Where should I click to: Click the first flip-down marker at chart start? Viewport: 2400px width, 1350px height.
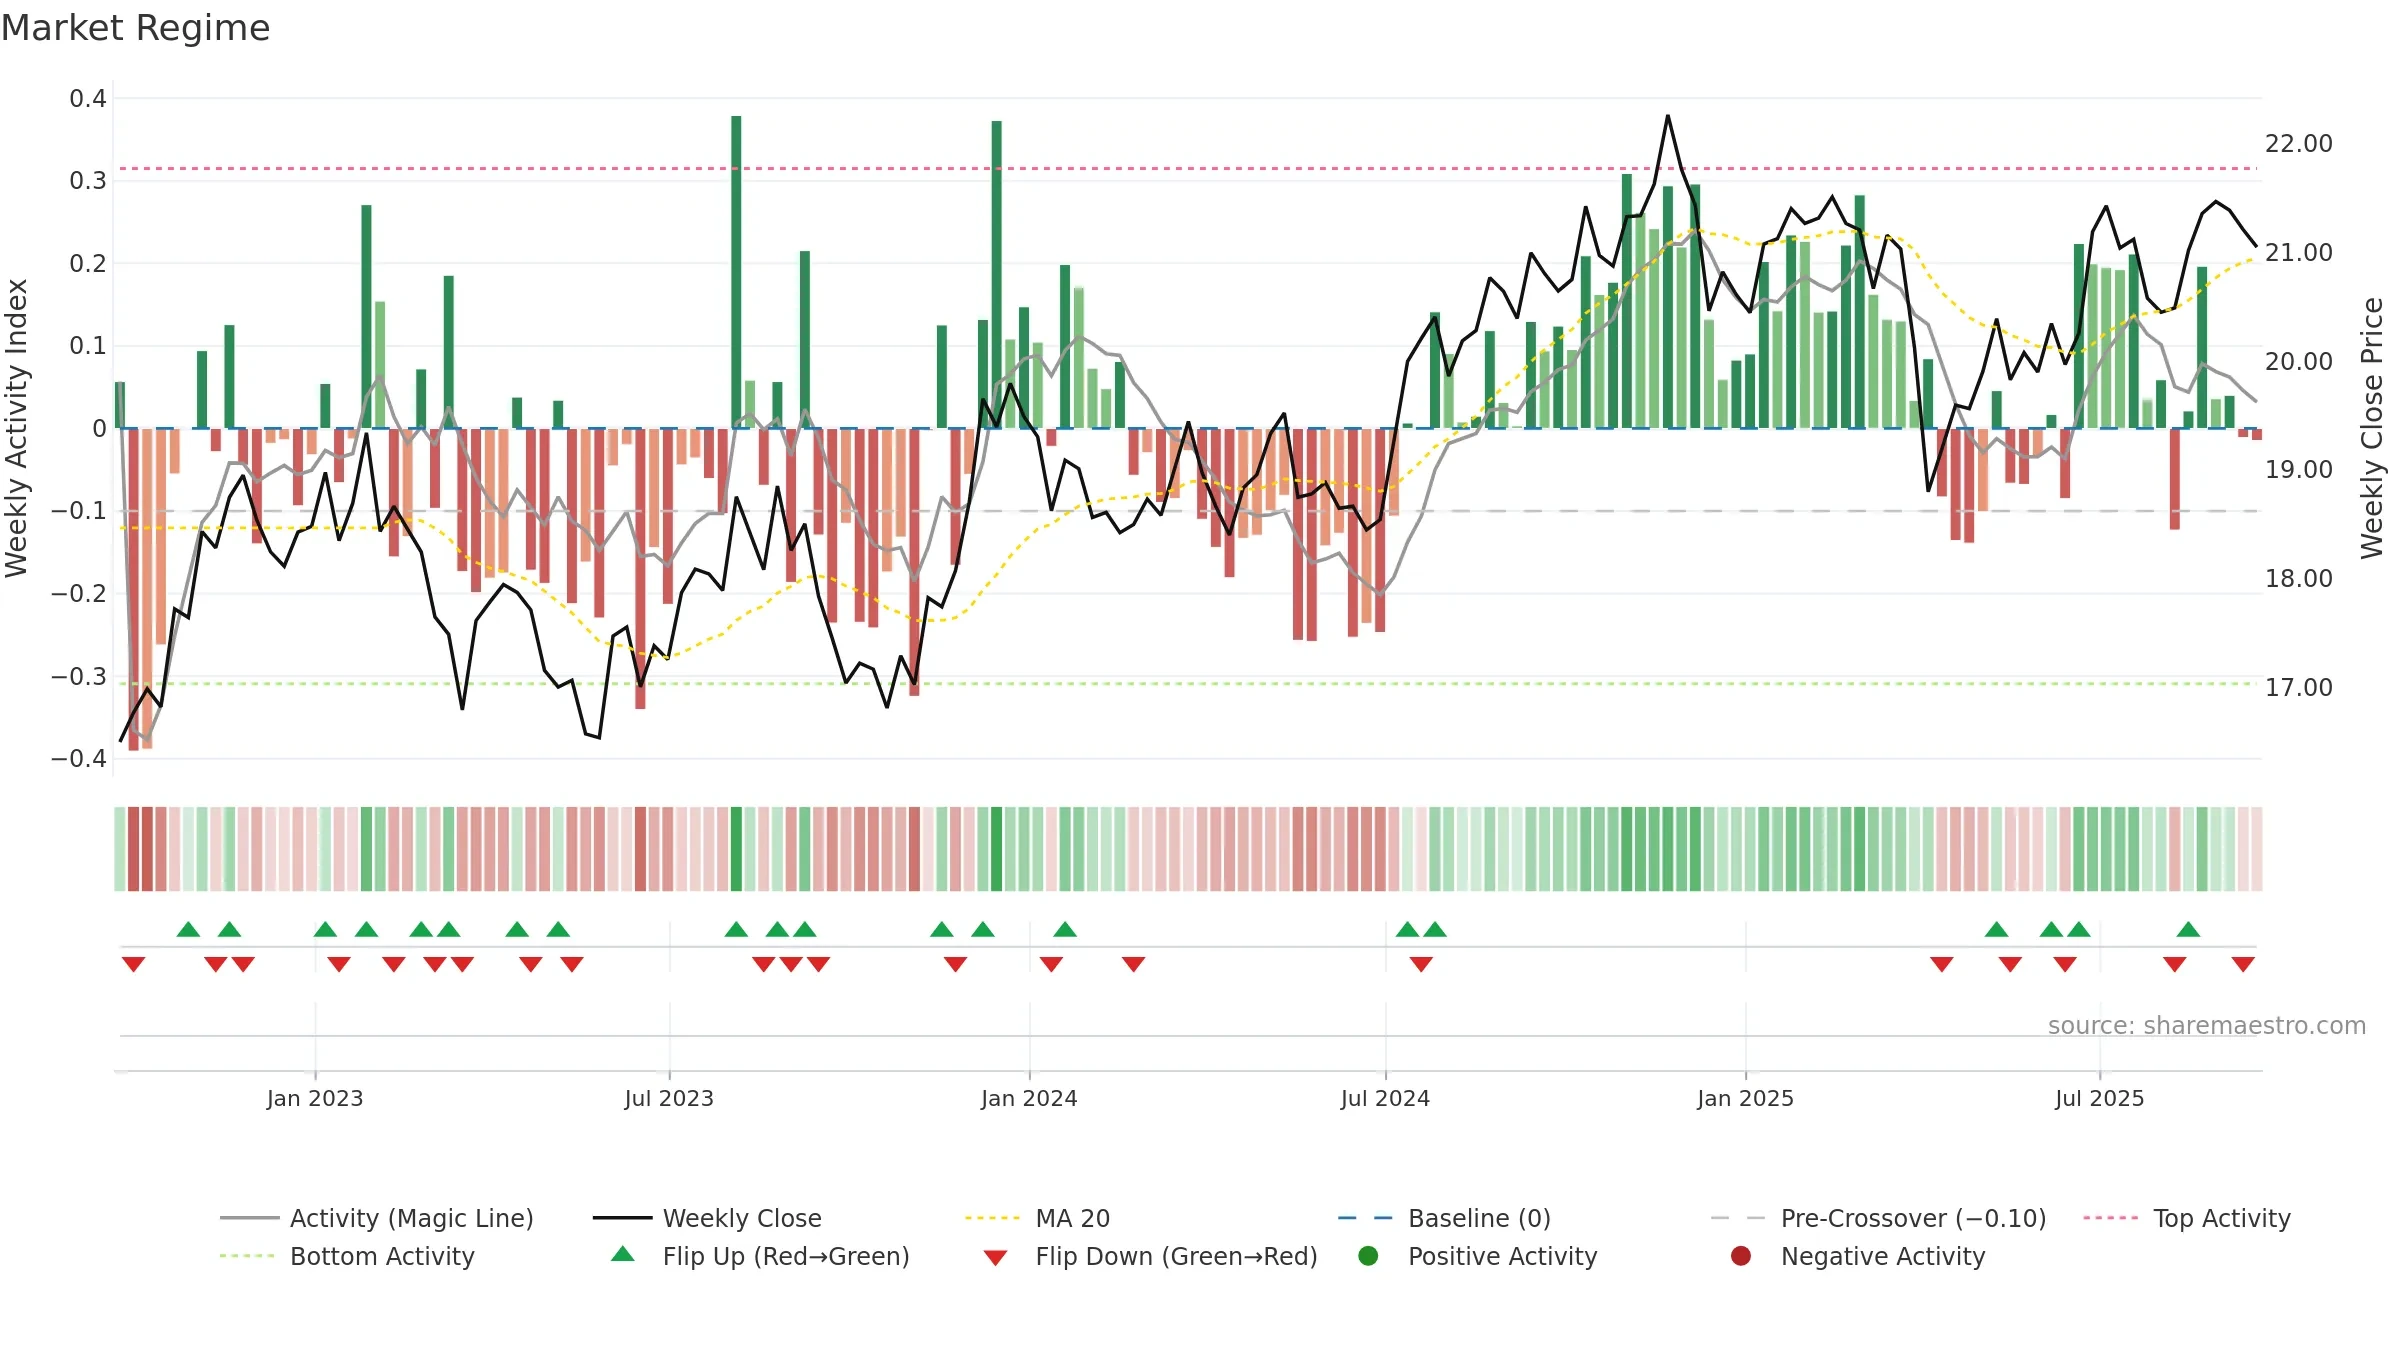click(133, 964)
